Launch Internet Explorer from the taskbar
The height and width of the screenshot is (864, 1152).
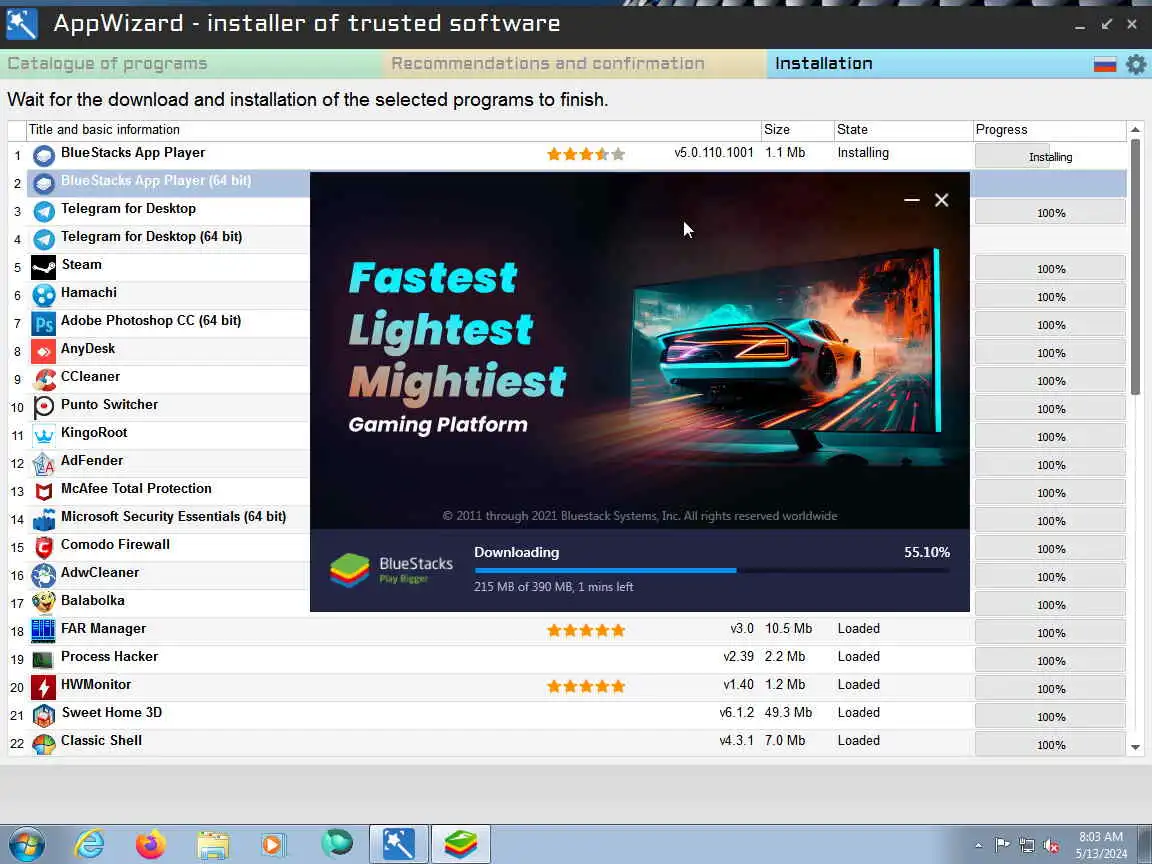click(90, 844)
